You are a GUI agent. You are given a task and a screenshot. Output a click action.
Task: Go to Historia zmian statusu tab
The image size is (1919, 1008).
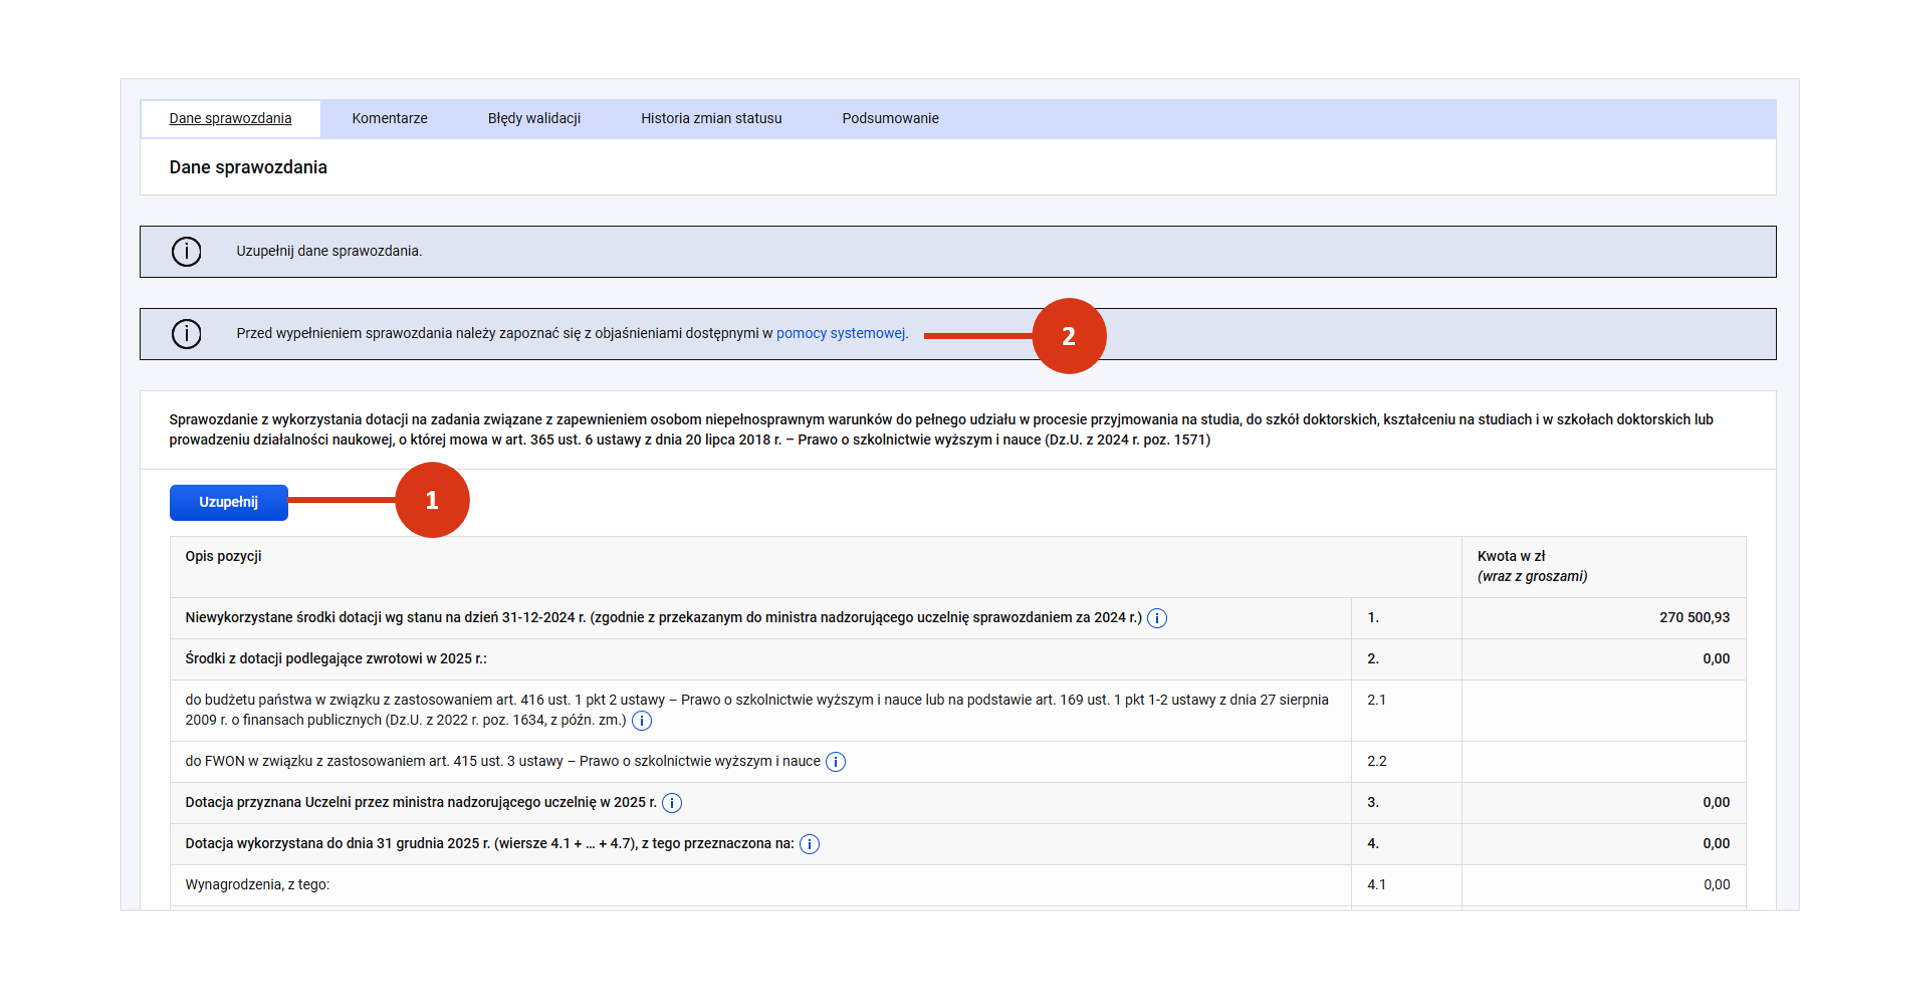pos(711,118)
